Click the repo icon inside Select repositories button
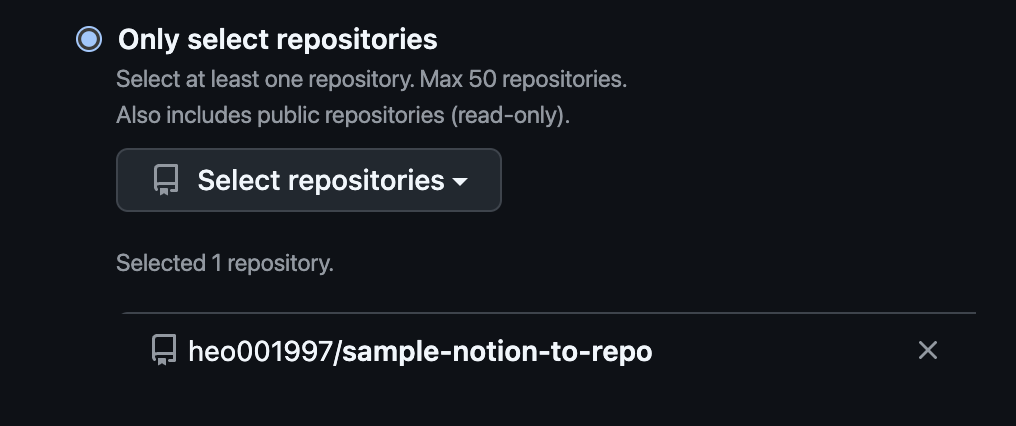Screen dimensions: 1016x426 165,180
